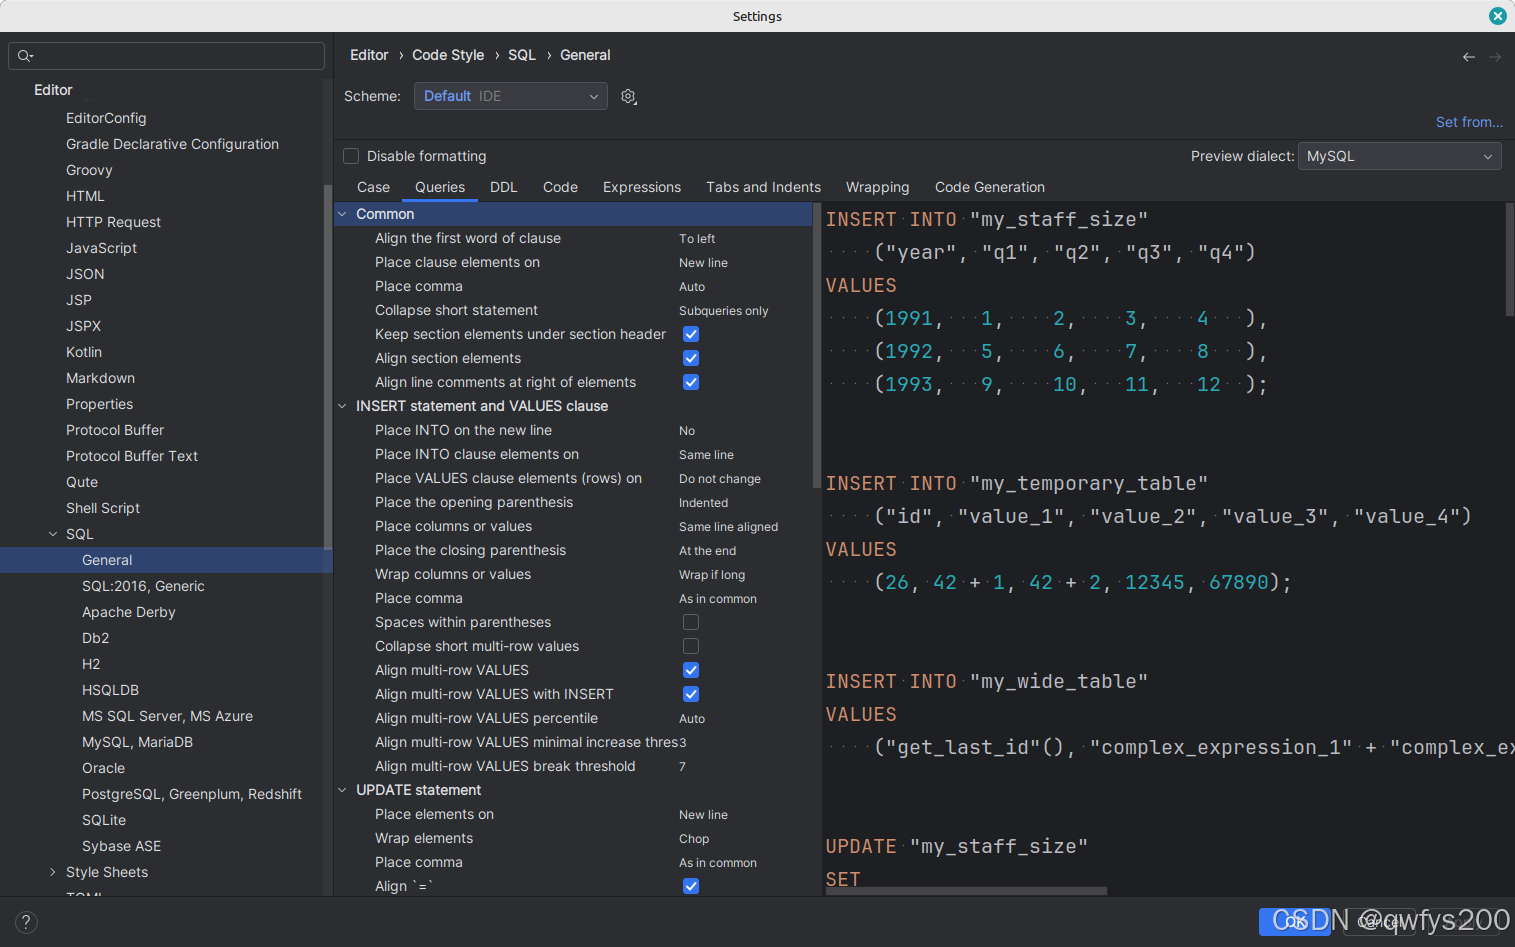Select PostgreSQL, Greenplum, Redshift dialect
This screenshot has height=947, width=1515.
[x=192, y=794]
